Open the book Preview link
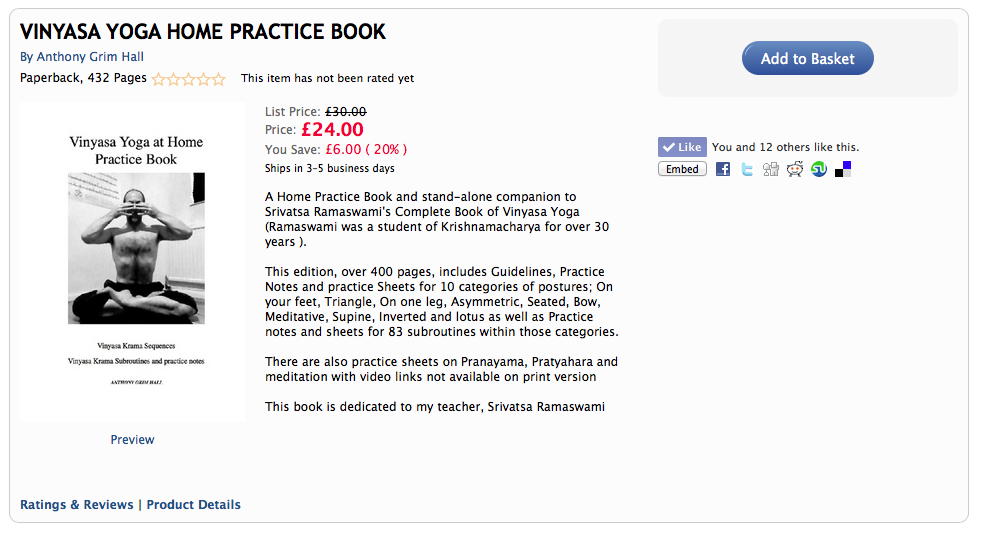The width and height of the screenshot is (999, 535). coord(132,440)
